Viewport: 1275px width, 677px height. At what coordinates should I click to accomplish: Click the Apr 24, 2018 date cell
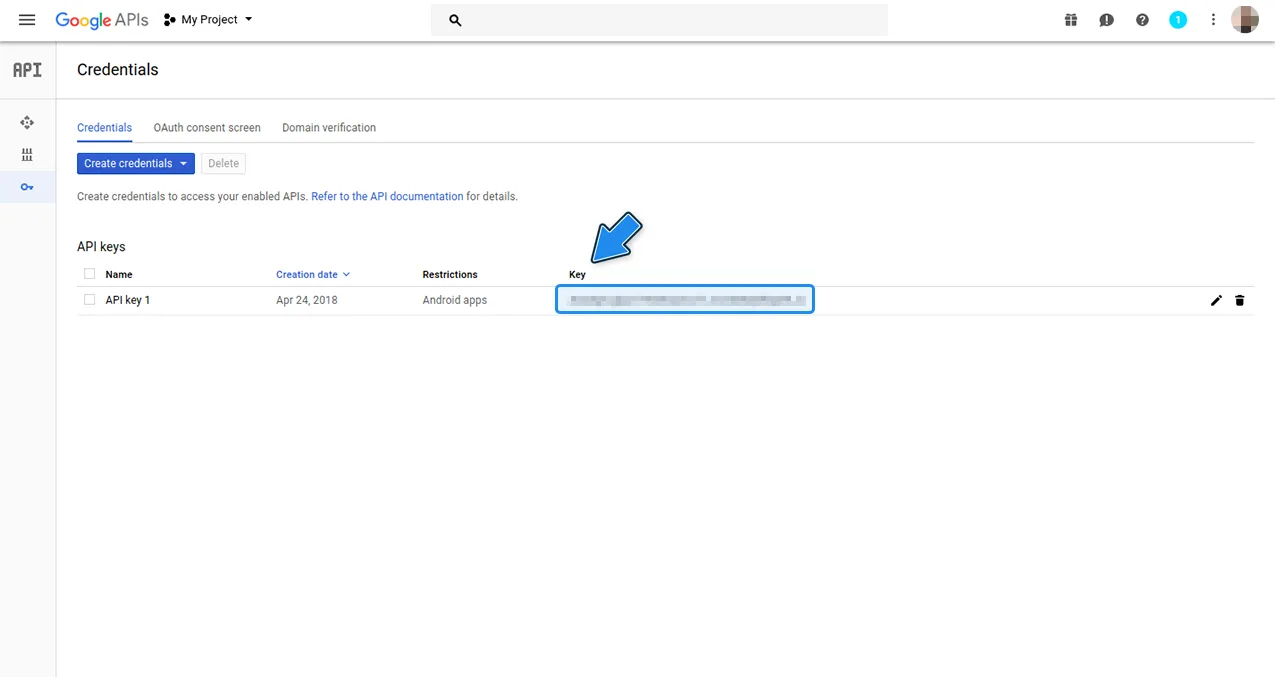tap(307, 300)
